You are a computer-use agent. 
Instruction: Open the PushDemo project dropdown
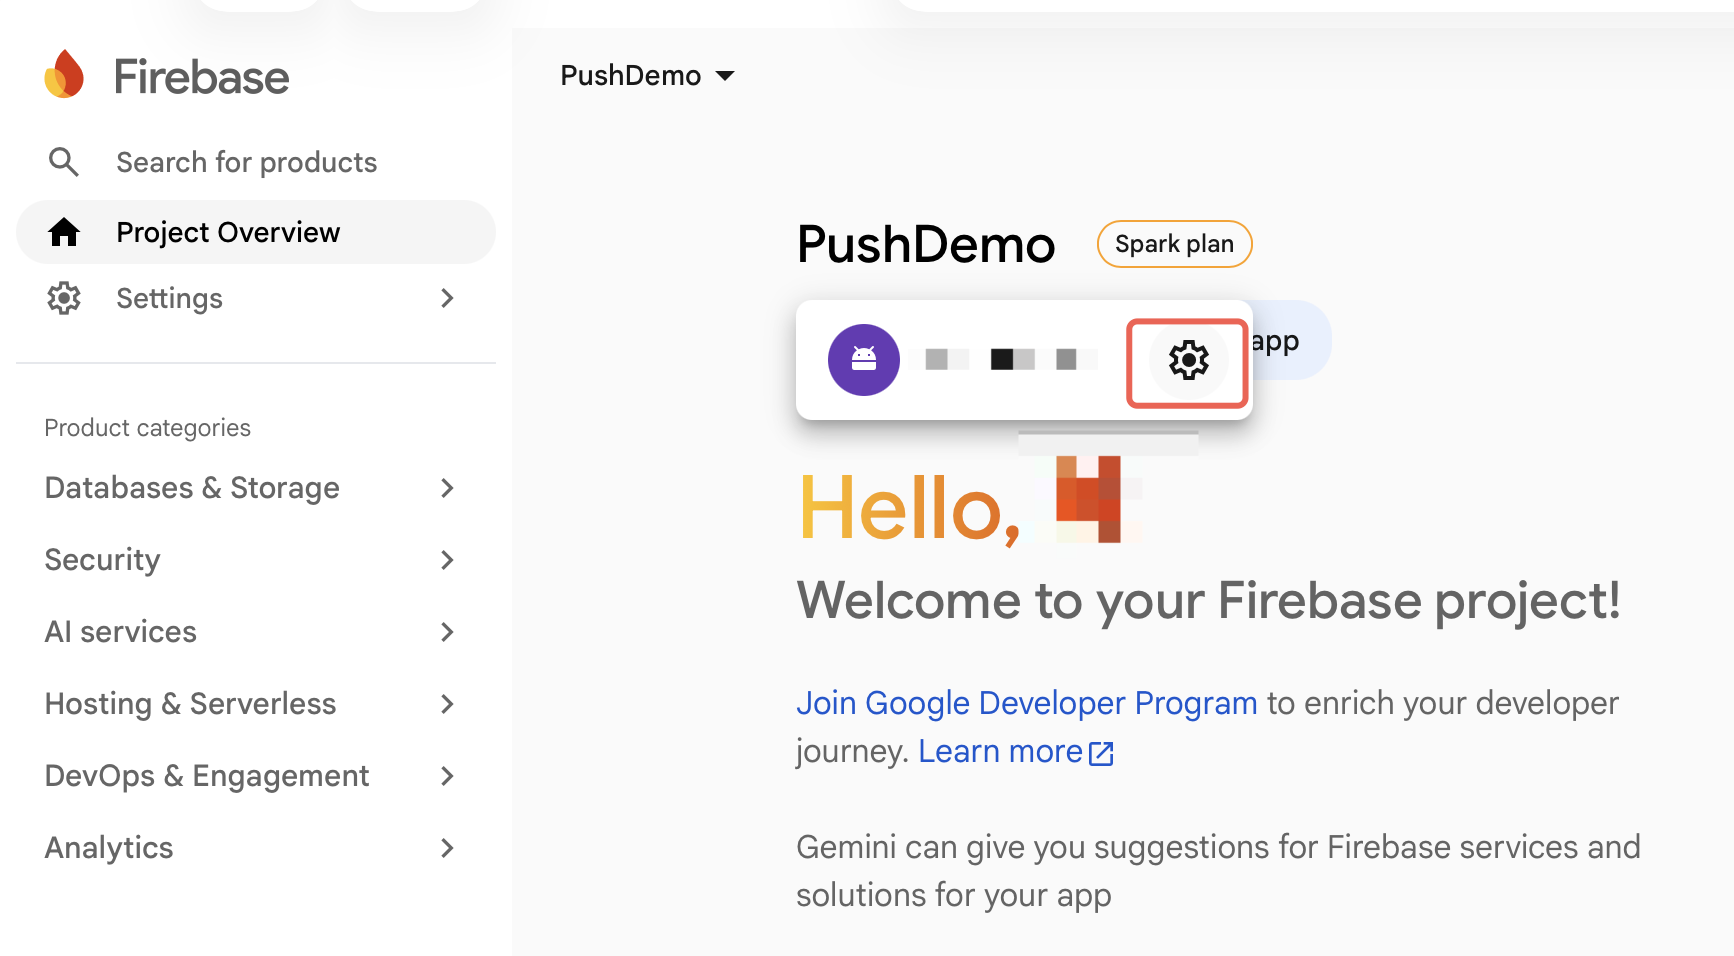(648, 76)
